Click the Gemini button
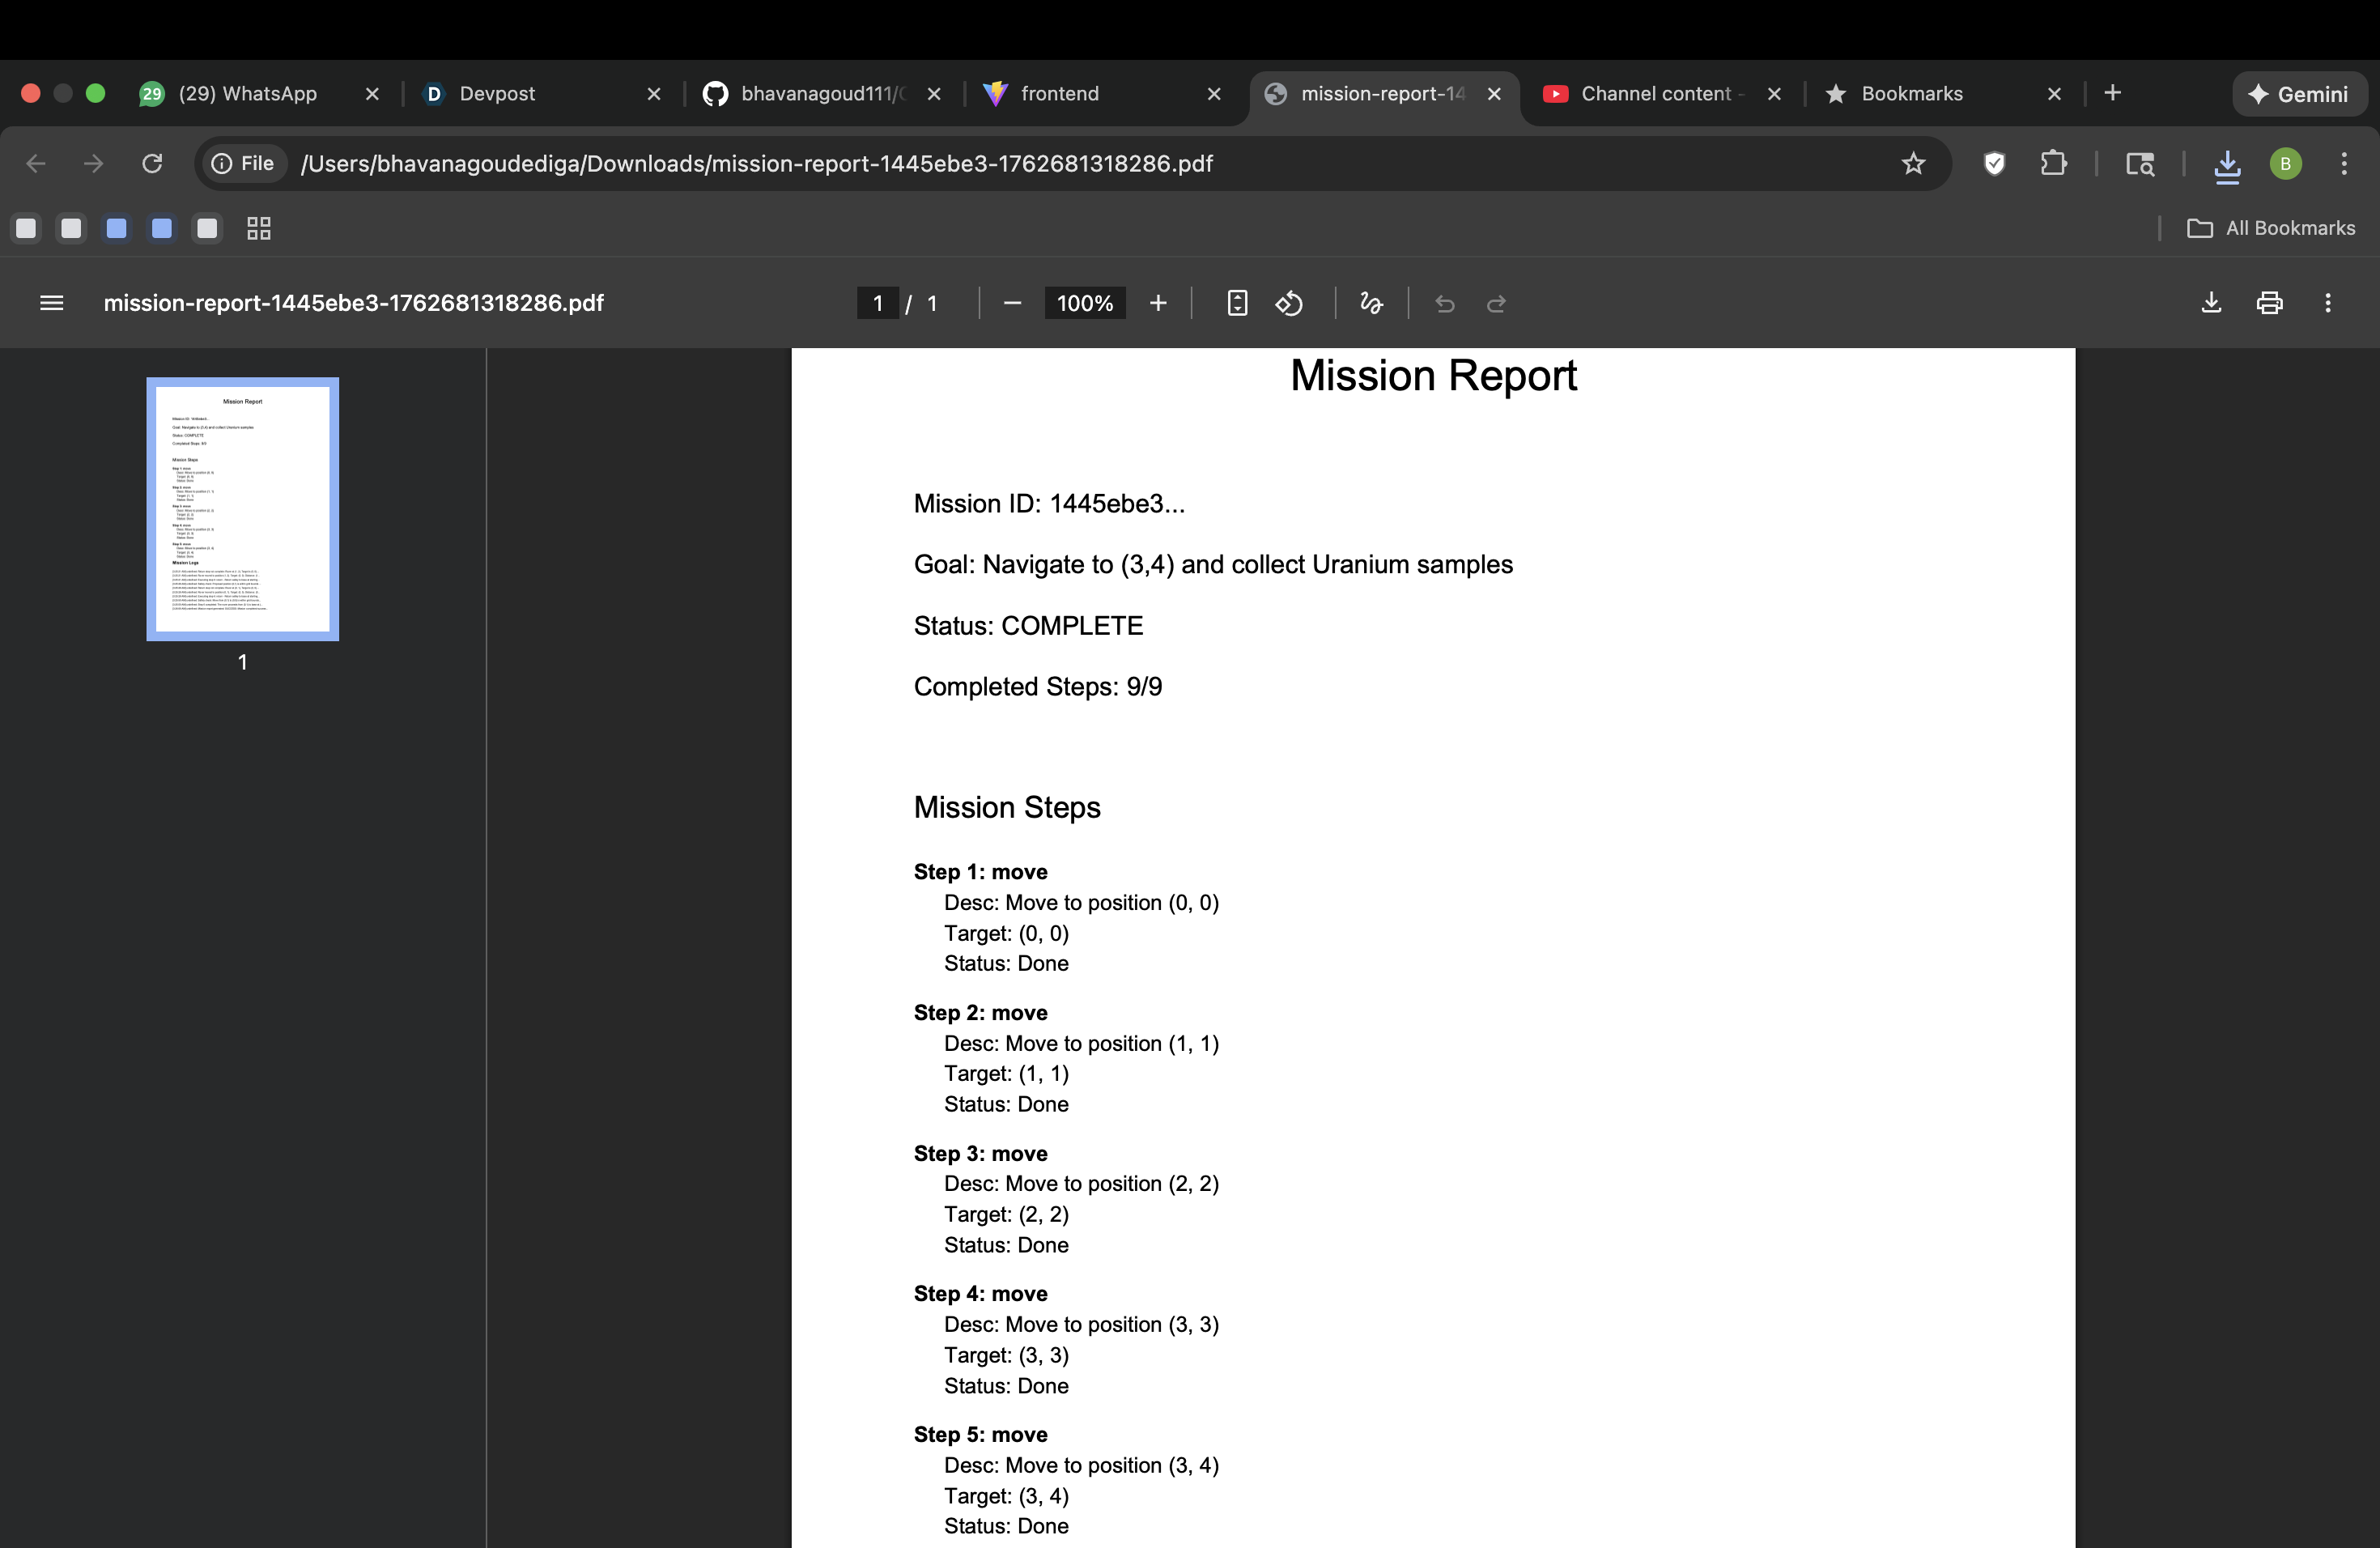 [2298, 94]
